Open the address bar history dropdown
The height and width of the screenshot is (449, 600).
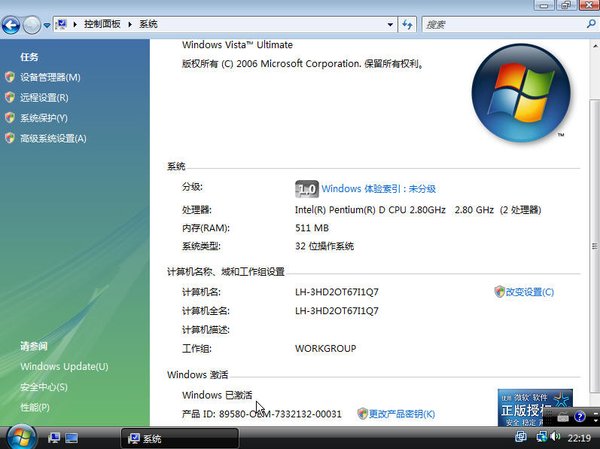(390, 24)
